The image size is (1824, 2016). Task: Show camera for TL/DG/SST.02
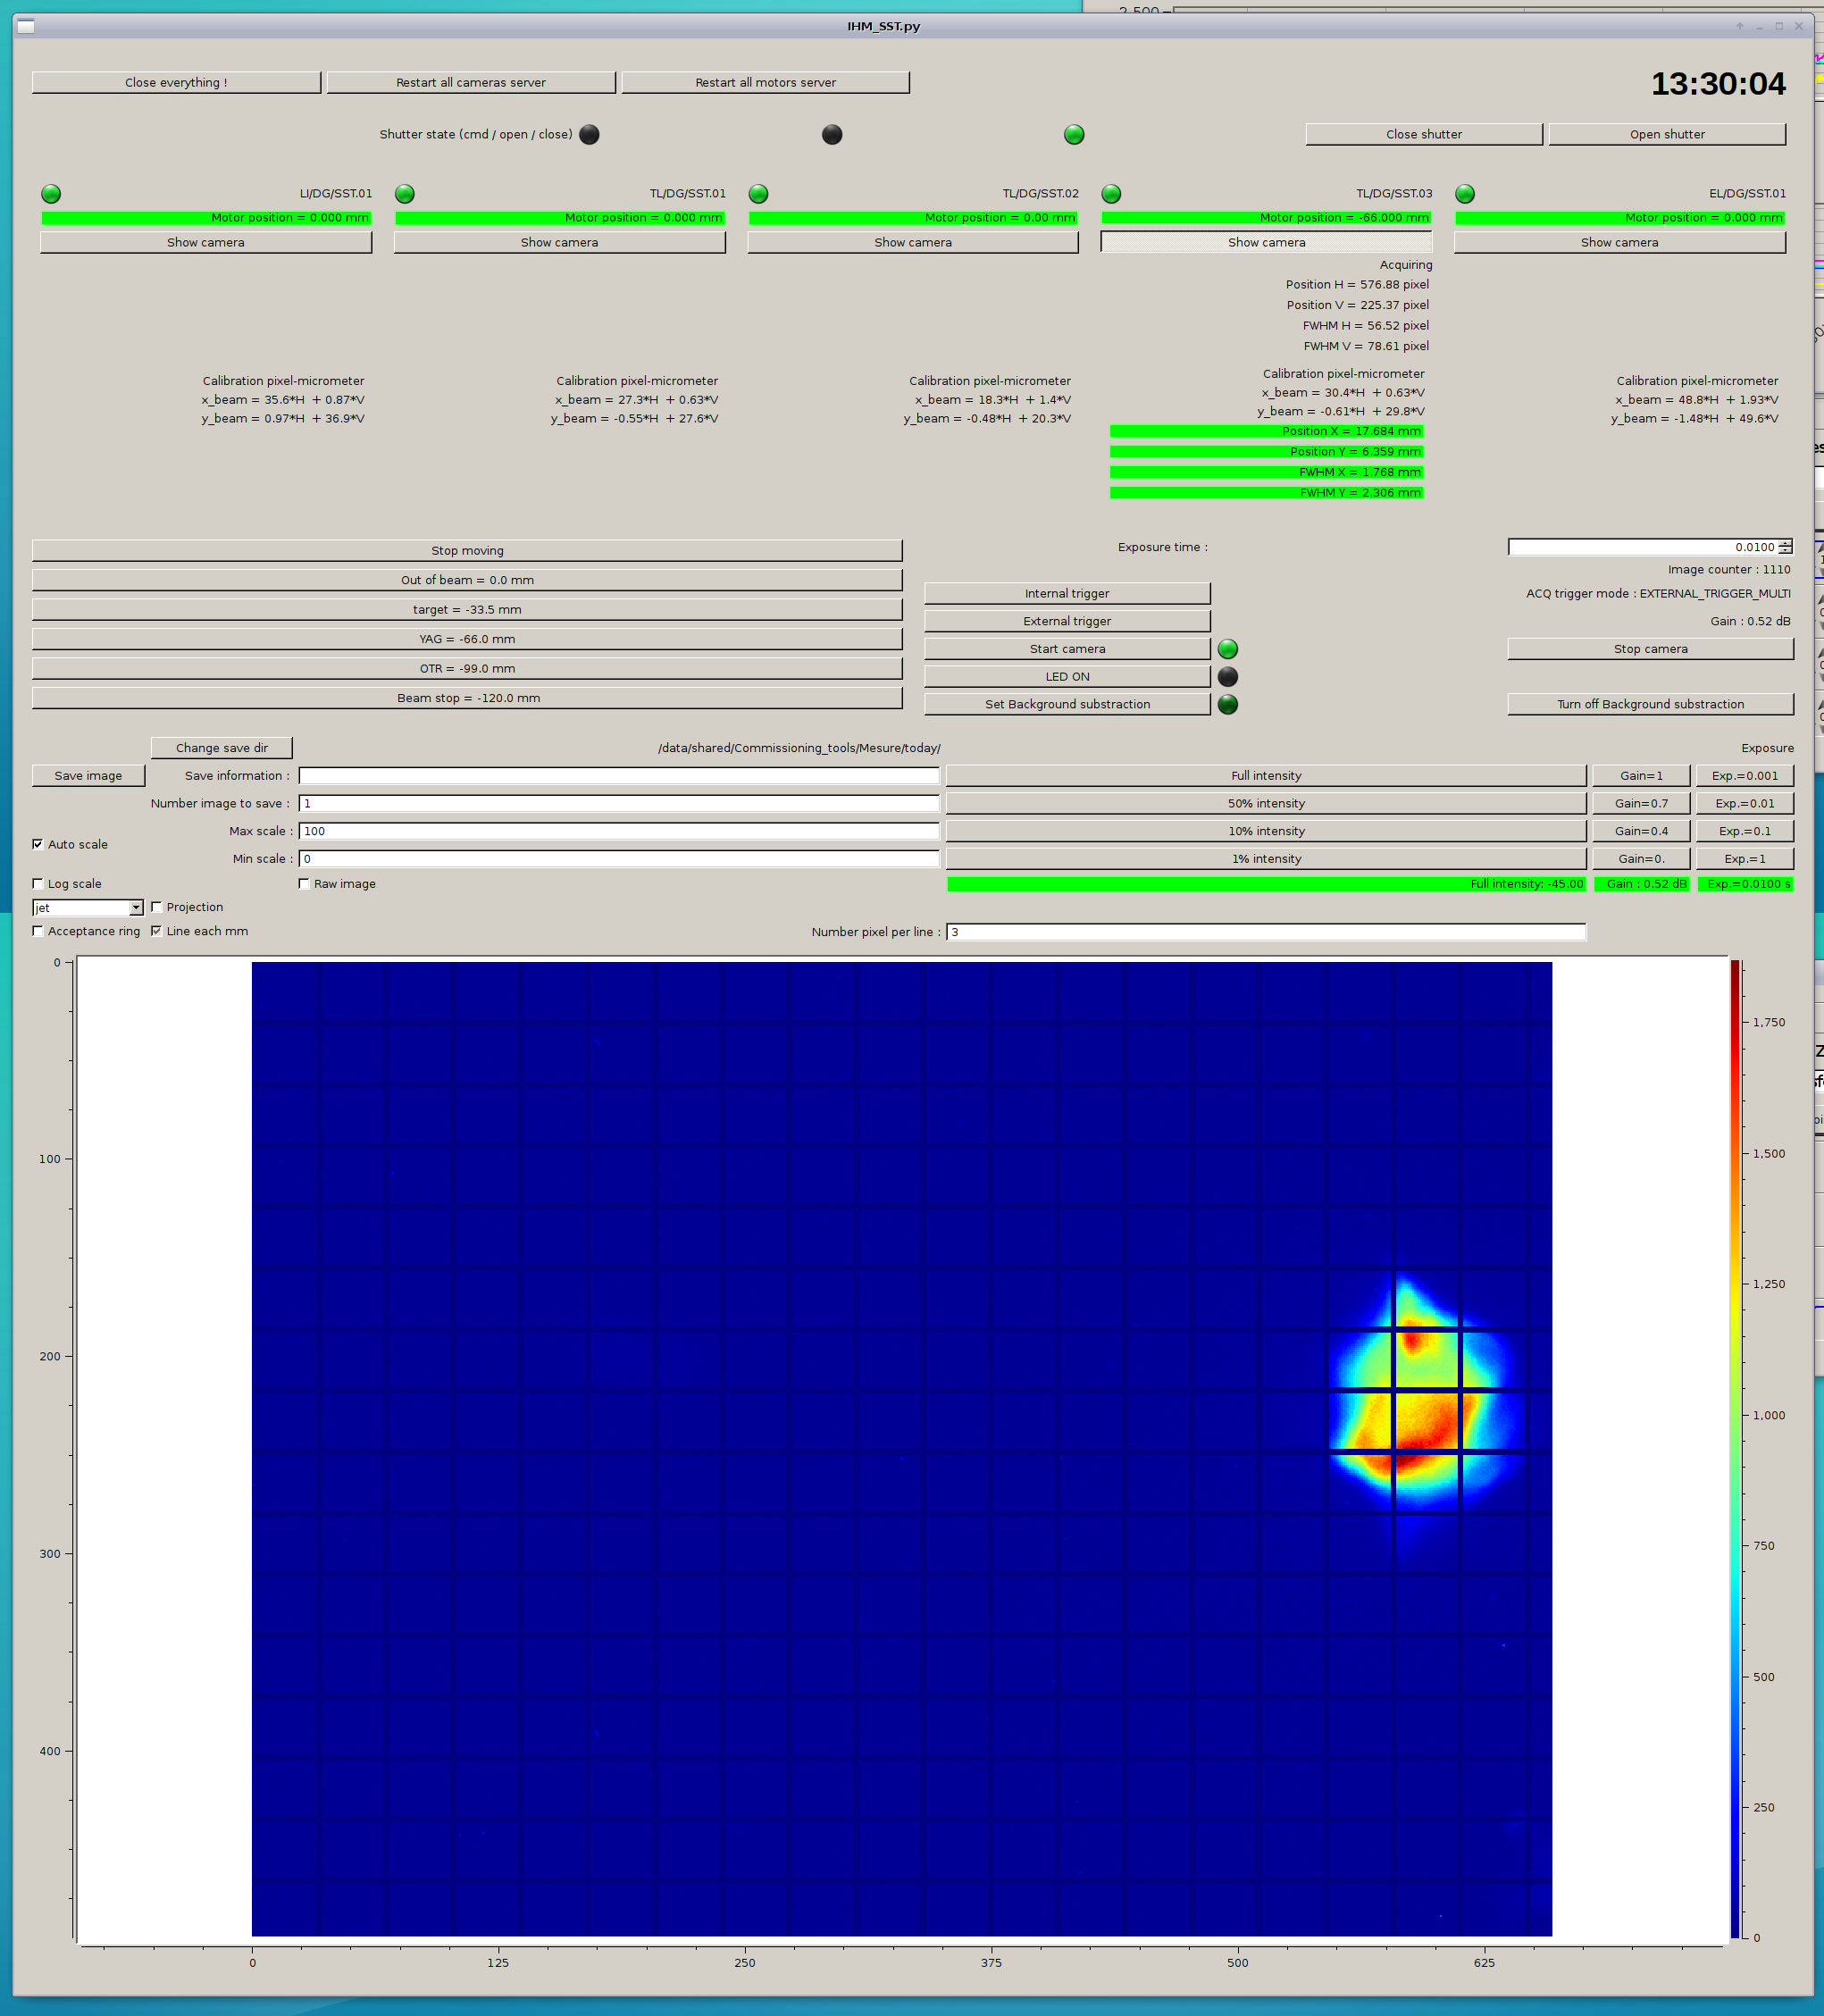[x=912, y=242]
